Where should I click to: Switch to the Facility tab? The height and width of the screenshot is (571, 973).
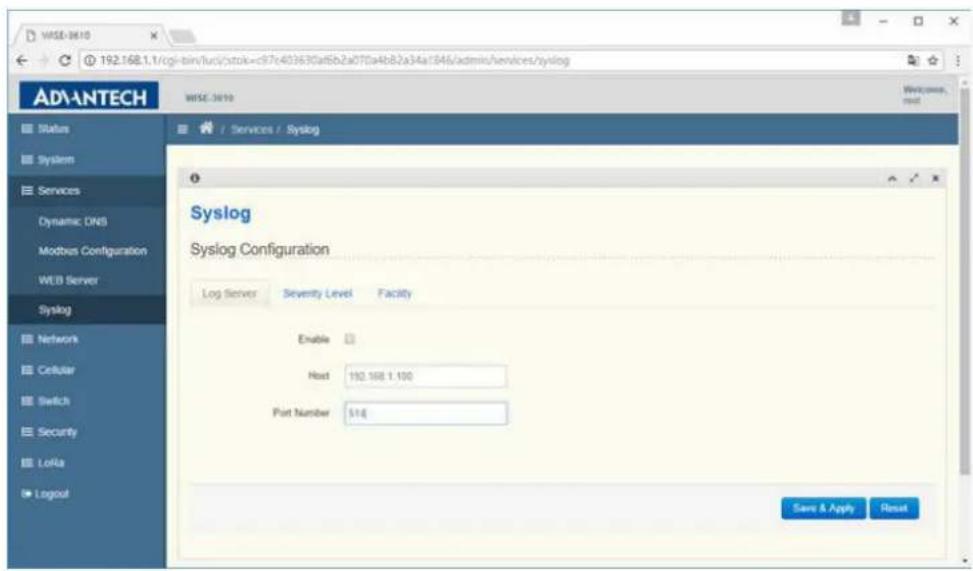click(395, 293)
